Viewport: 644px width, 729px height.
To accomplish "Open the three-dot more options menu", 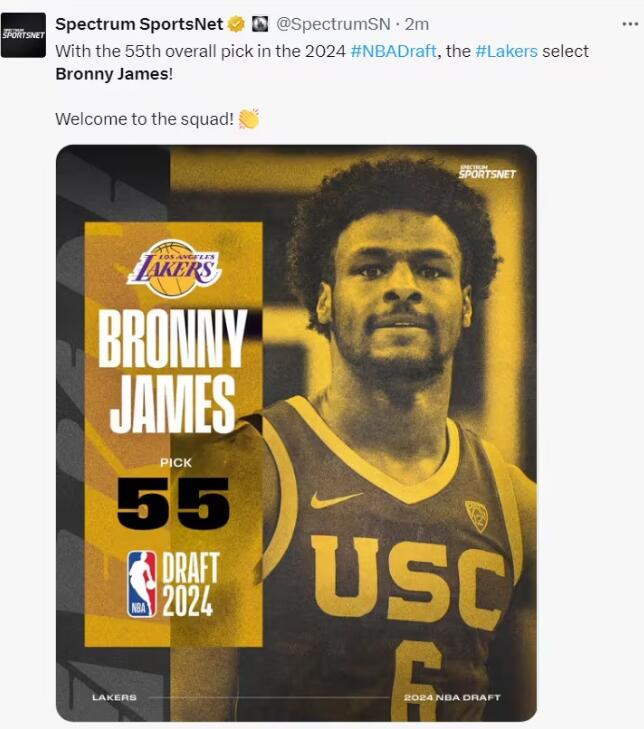I will pos(630,24).
